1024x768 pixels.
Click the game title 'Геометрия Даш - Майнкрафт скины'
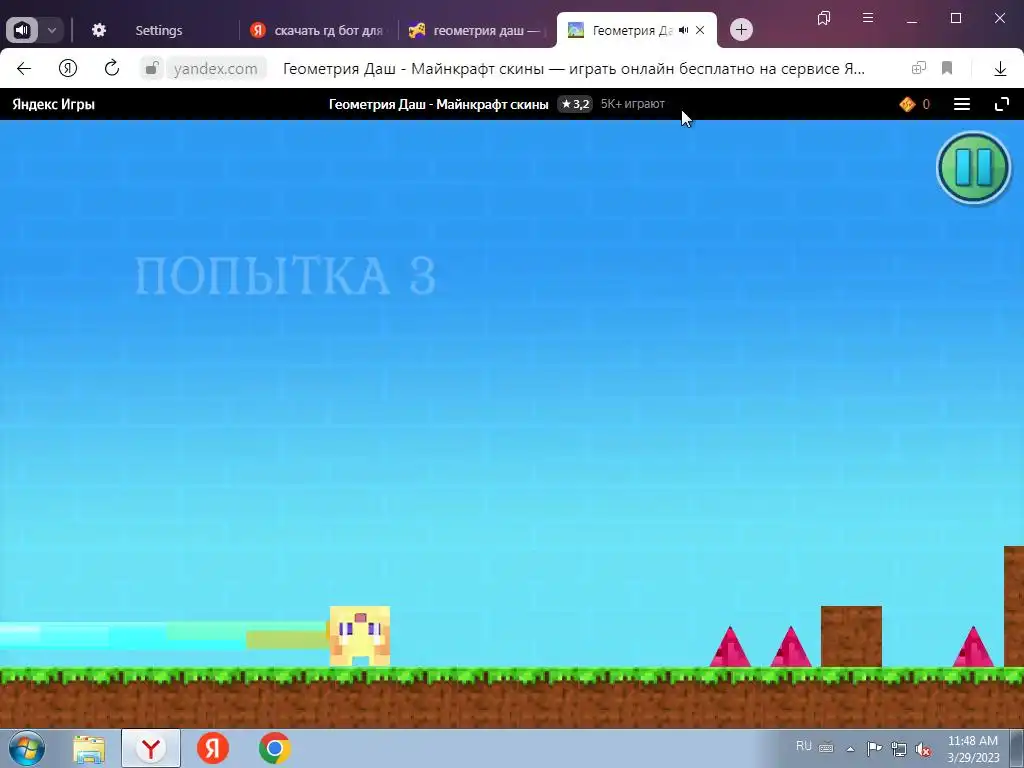pyautogui.click(x=438, y=104)
